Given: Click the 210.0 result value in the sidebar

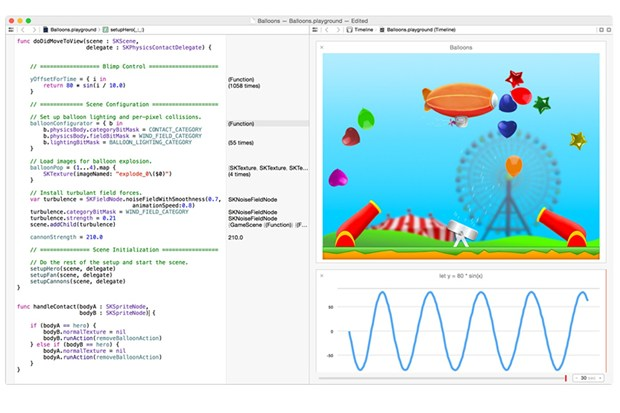Looking at the screenshot, I should click(x=236, y=237).
